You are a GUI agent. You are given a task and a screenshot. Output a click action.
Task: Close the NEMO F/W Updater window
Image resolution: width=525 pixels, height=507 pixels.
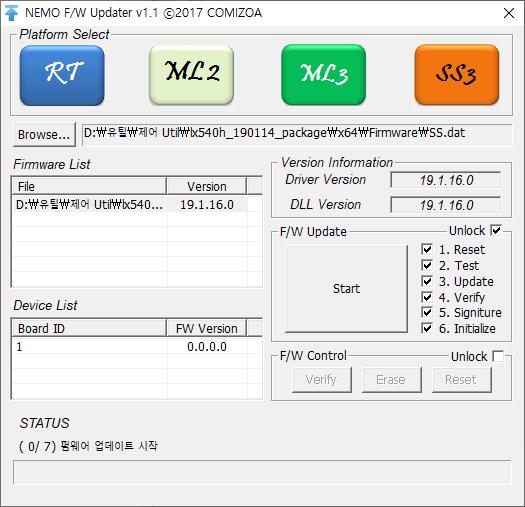coord(509,13)
